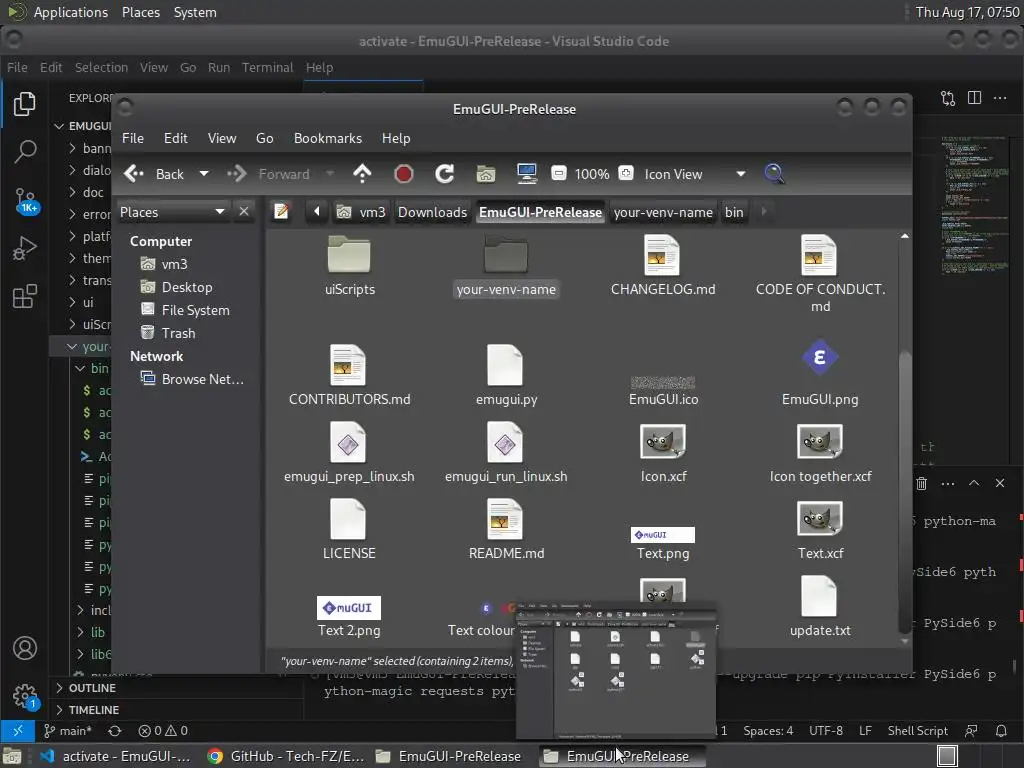This screenshot has height=768, width=1024.
Task: Select the EmuGUI.png file icon
Action: pos(820,358)
